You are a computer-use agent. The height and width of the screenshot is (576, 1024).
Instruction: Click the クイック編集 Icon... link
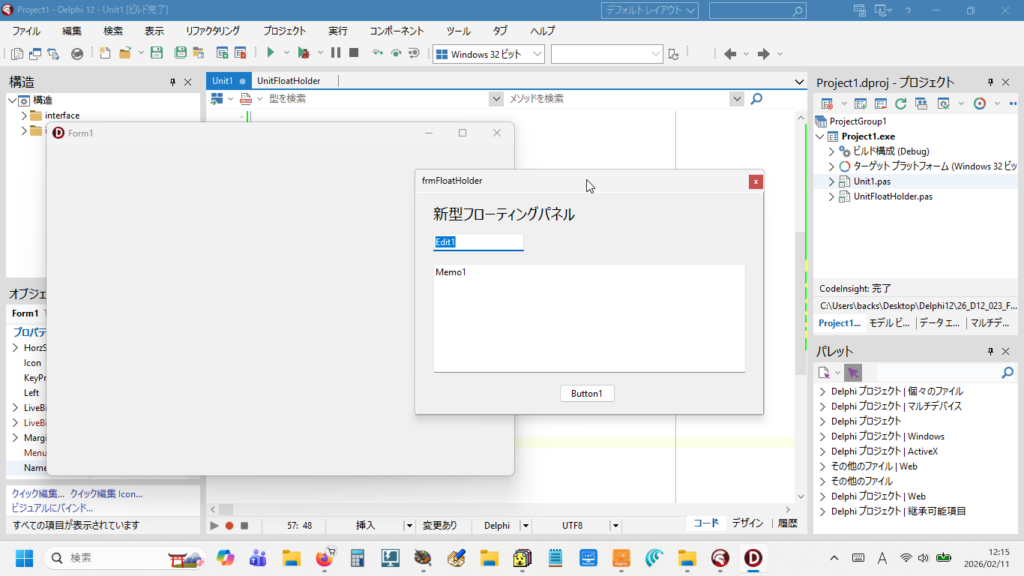coord(106,494)
